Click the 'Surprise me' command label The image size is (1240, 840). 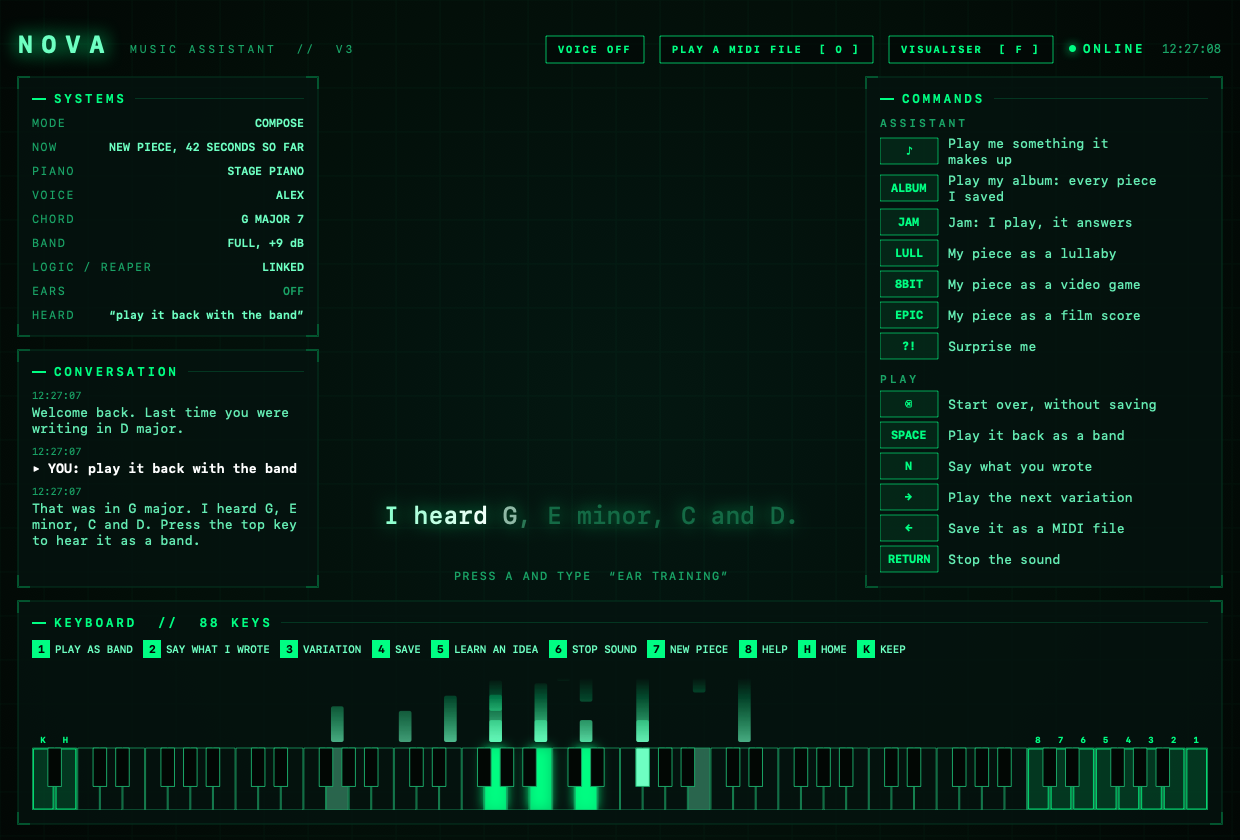(992, 346)
